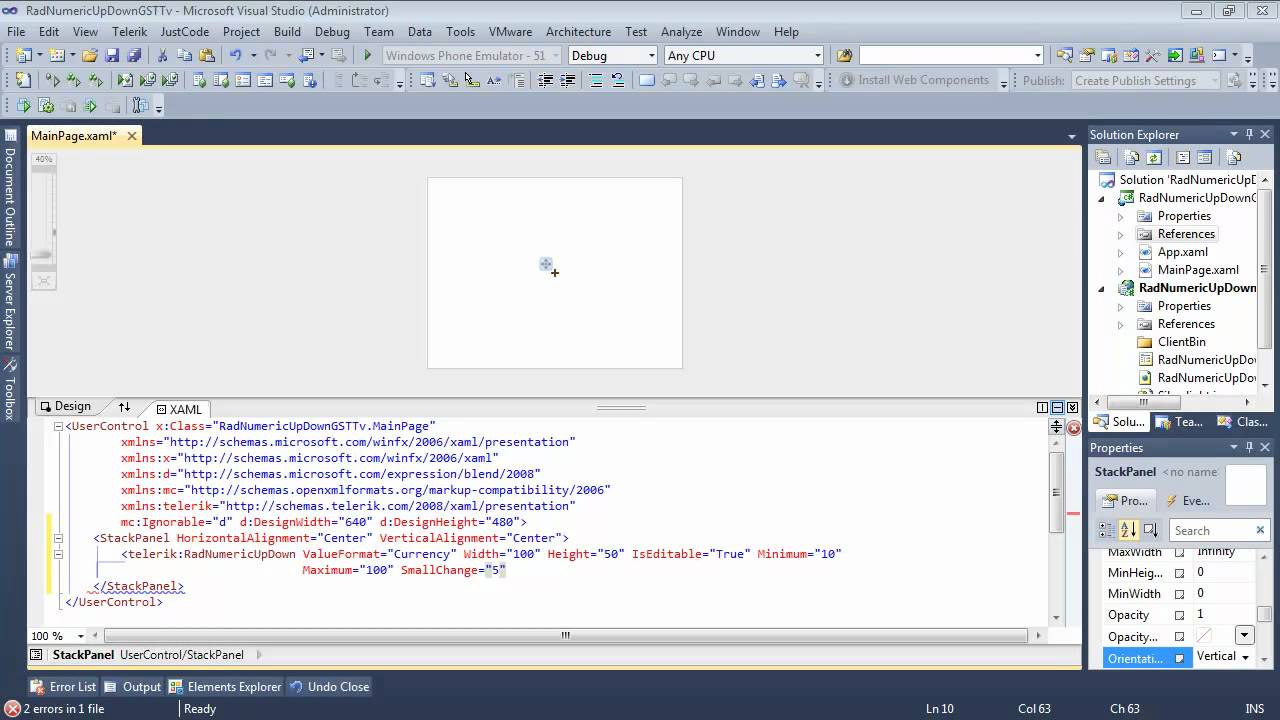Click the Add New Item toolbar icon
The height and width of the screenshot is (720, 1280).
[x=57, y=56]
